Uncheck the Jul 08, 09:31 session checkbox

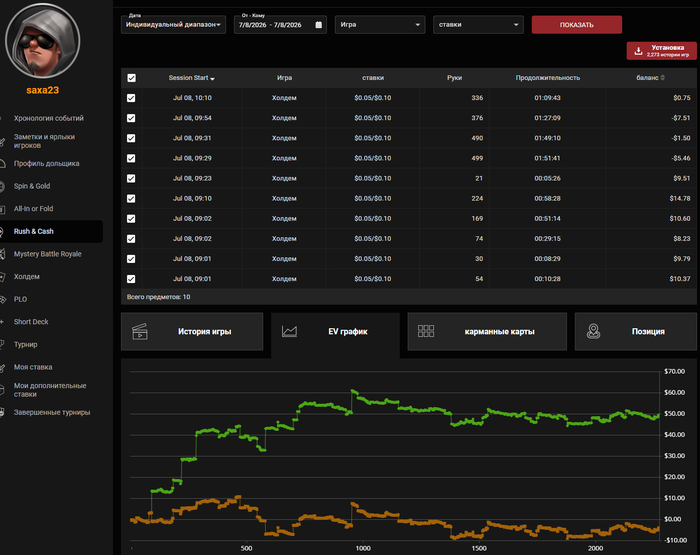click(131, 138)
